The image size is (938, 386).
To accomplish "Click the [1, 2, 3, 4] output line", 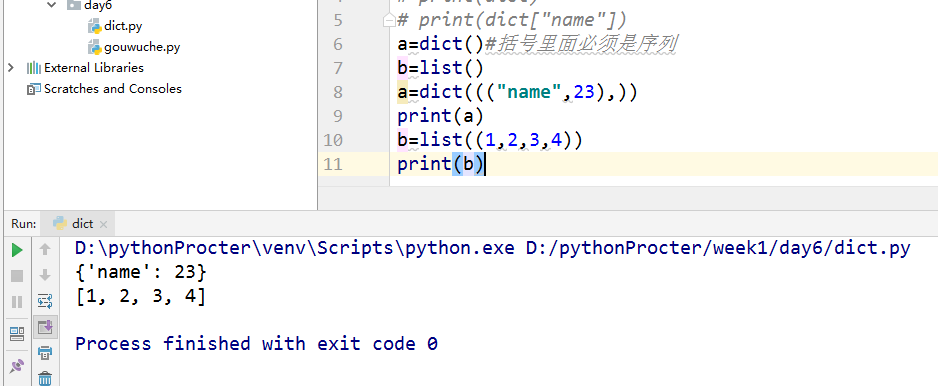I will tap(141, 297).
